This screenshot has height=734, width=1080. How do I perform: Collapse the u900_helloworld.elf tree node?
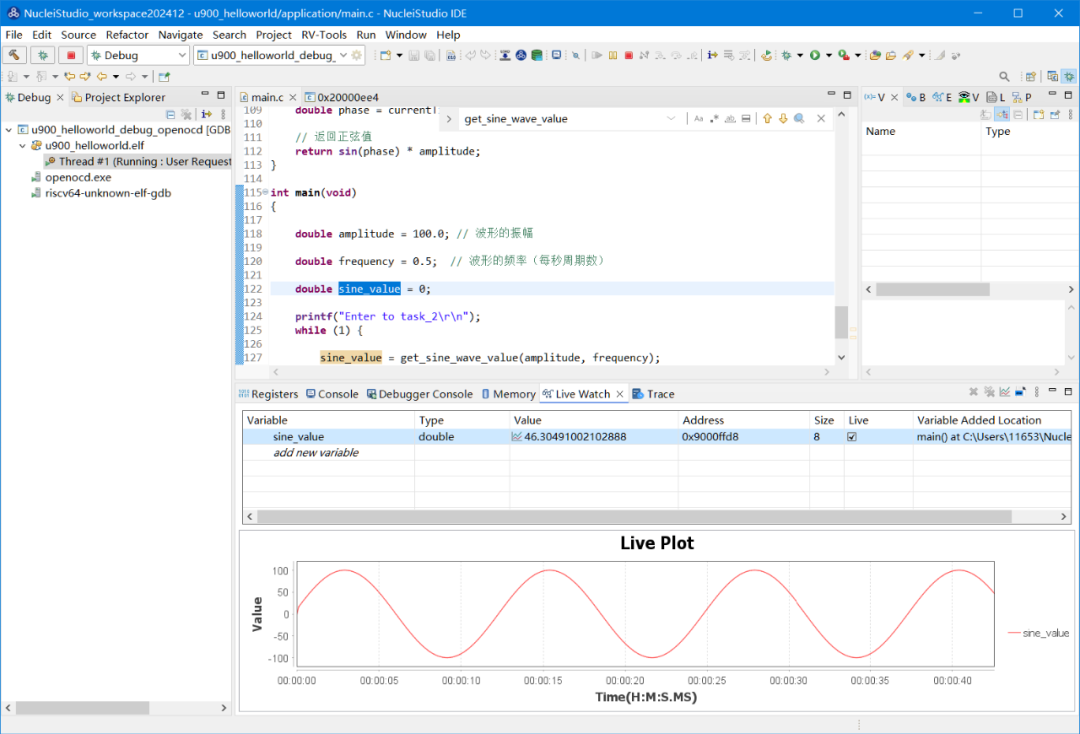click(x=23, y=145)
